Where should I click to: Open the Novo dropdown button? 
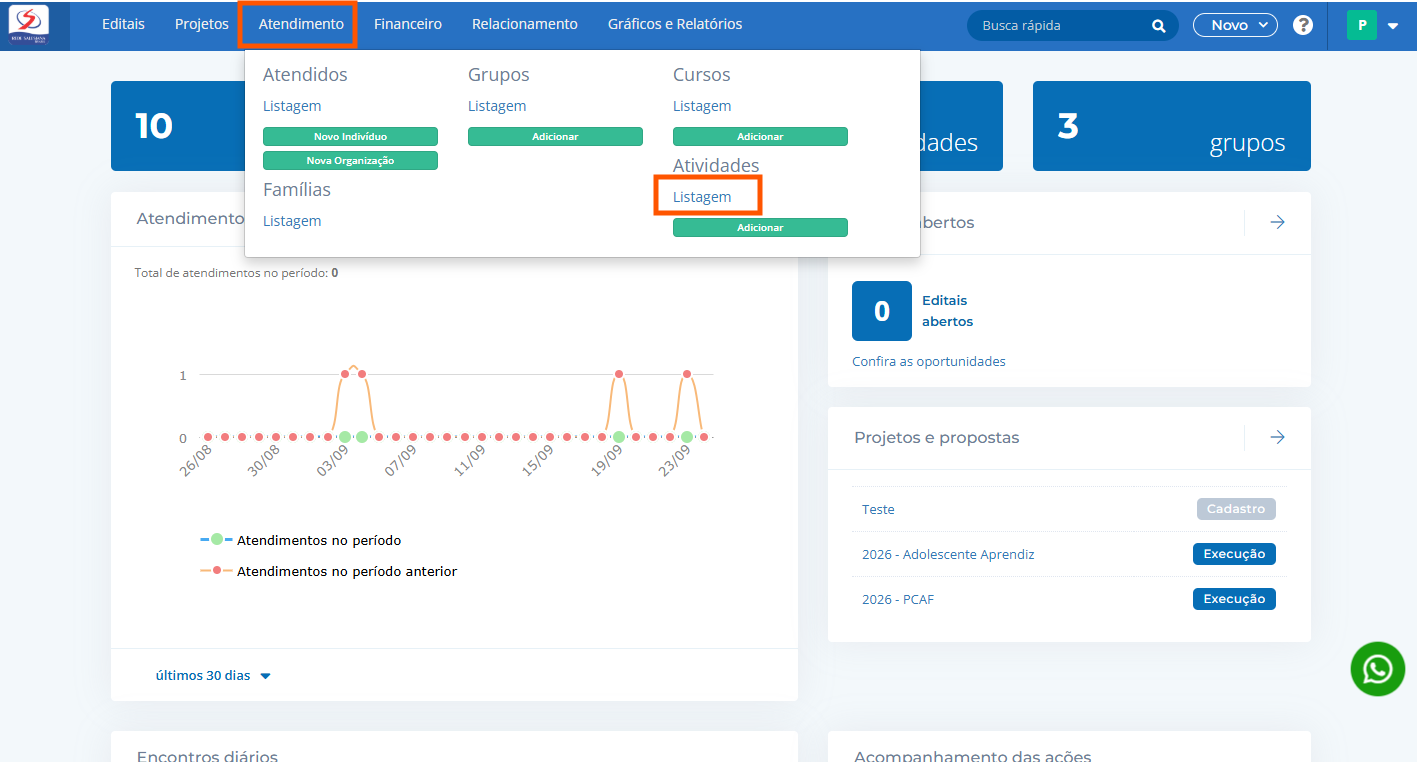click(x=1235, y=25)
